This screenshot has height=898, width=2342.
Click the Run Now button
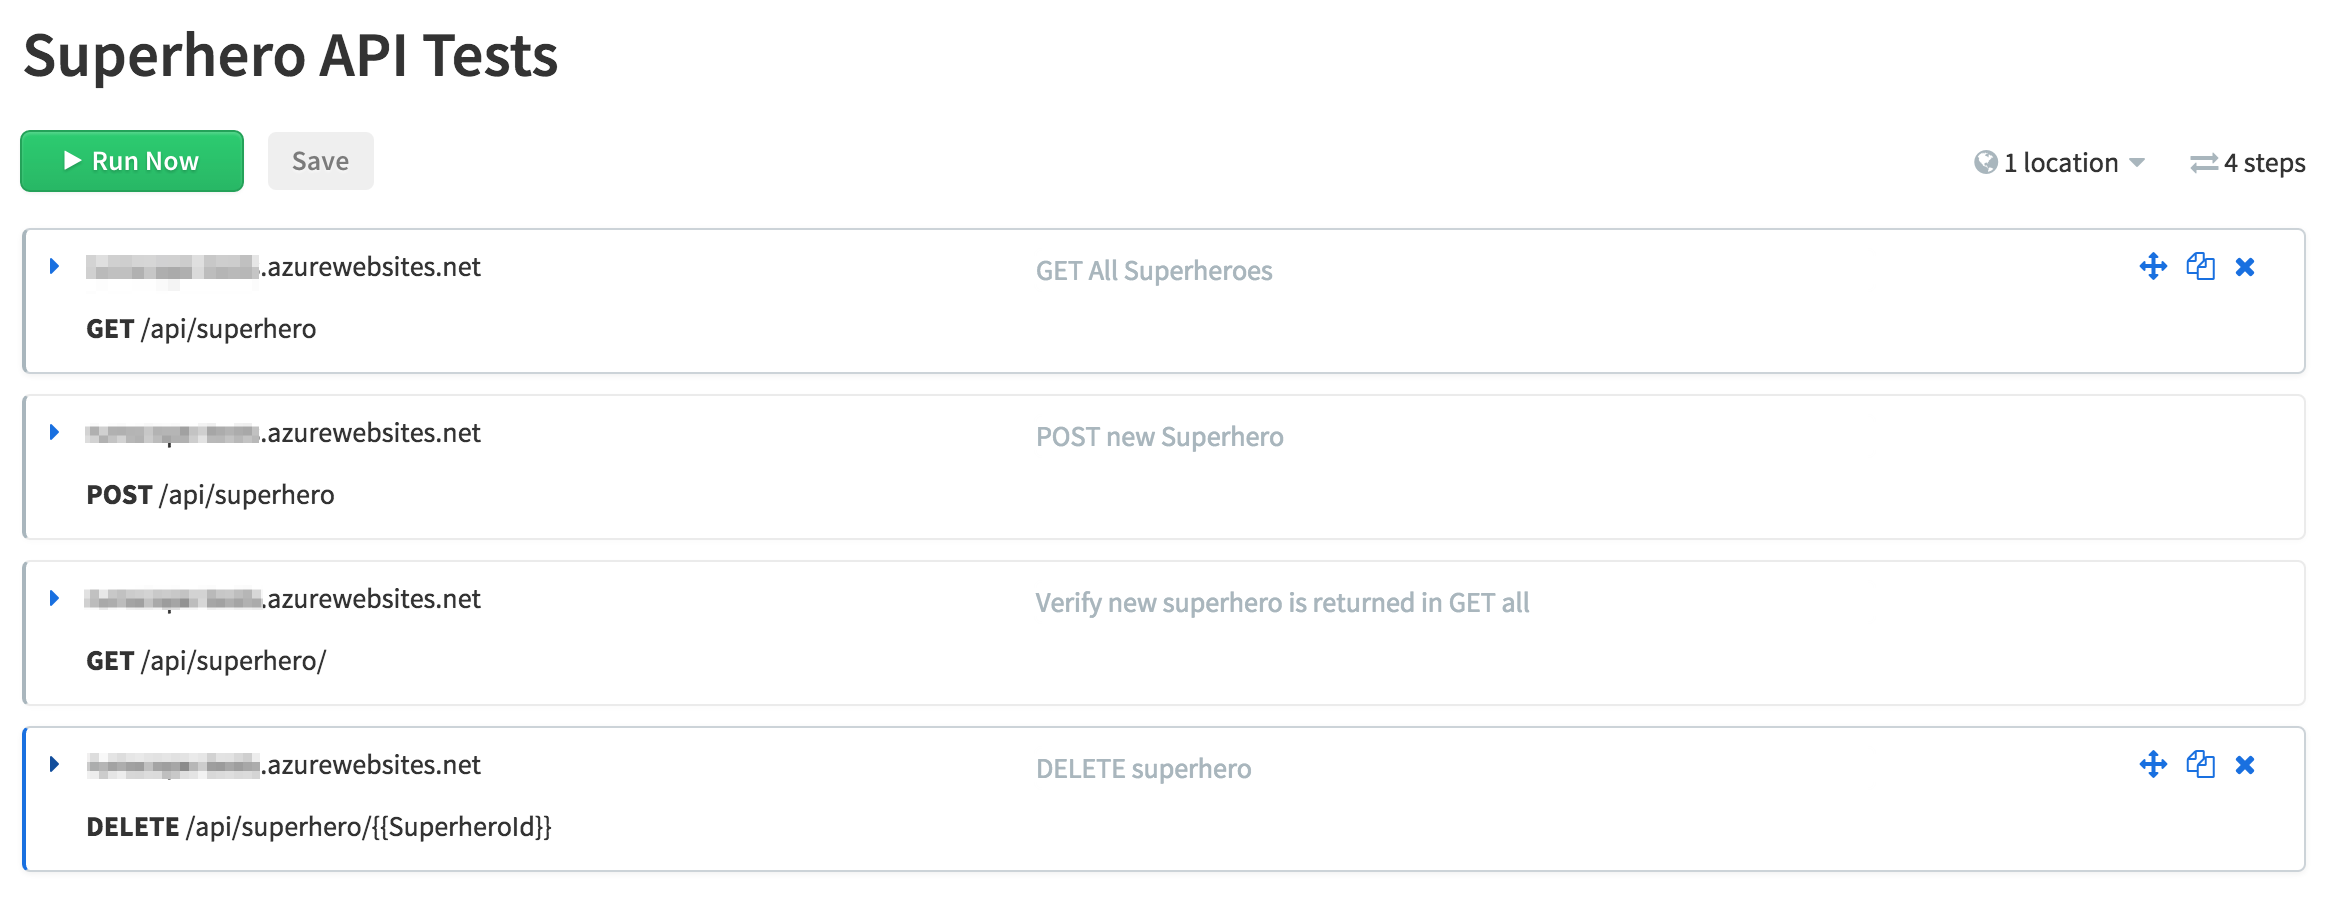132,161
